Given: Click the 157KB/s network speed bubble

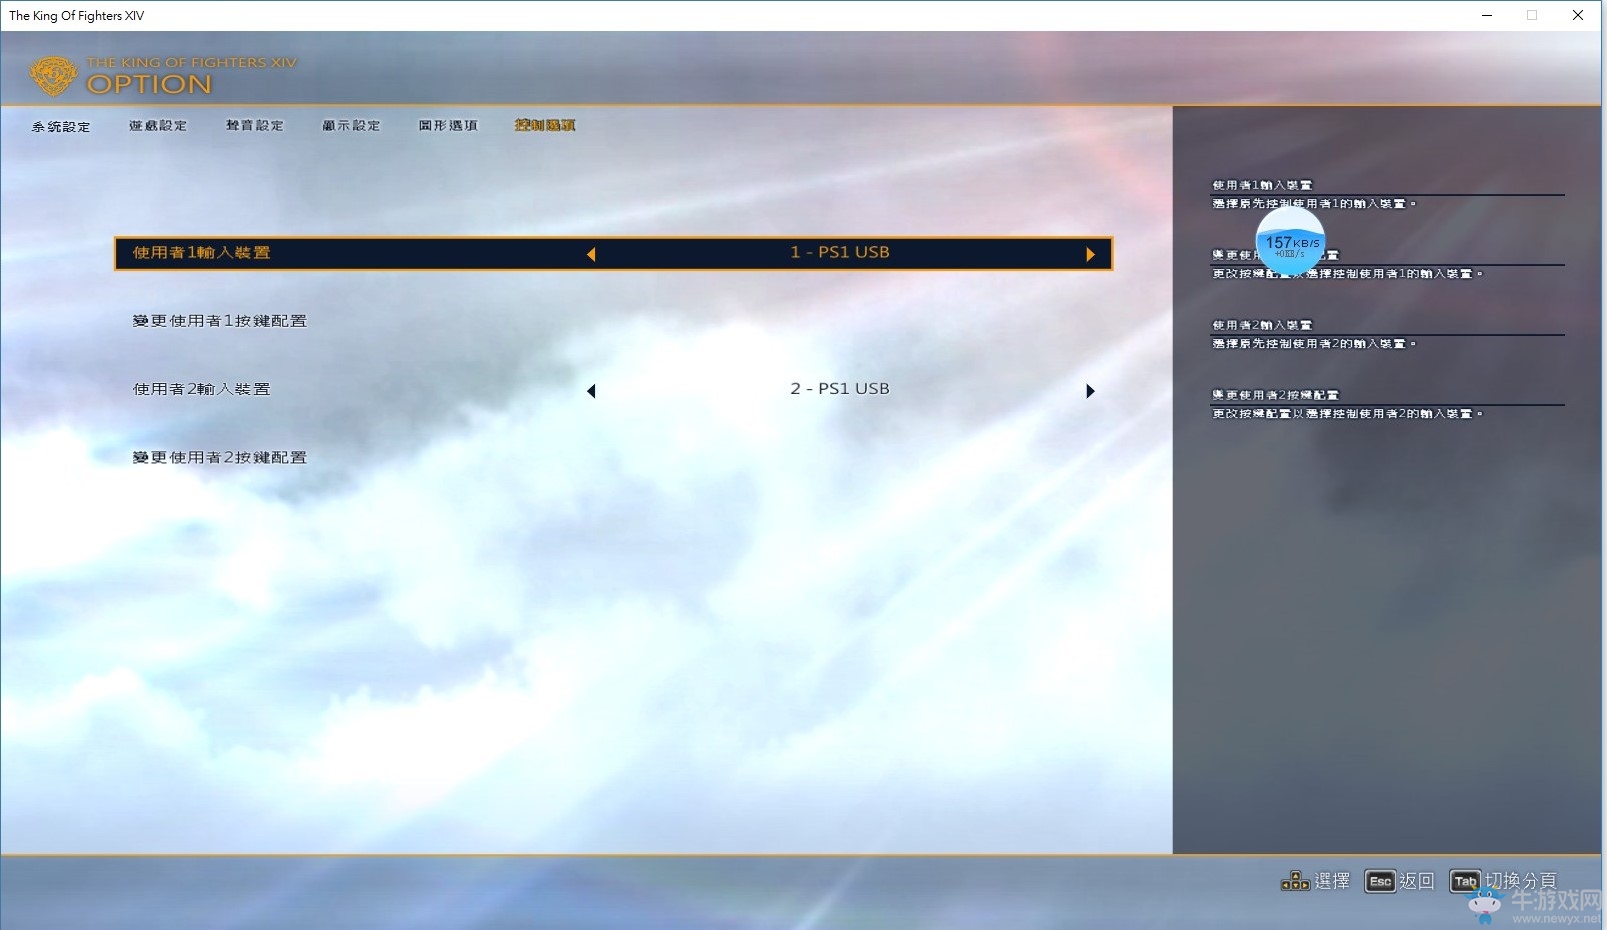Looking at the screenshot, I should pyautogui.click(x=1290, y=242).
